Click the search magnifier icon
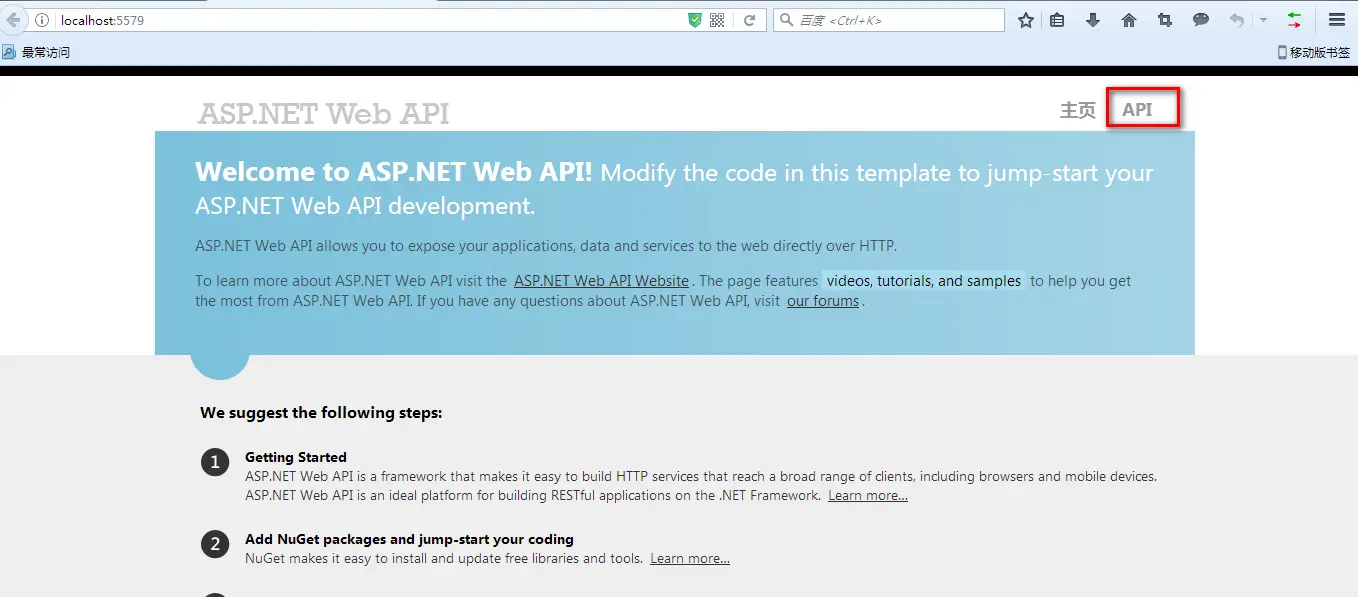The width and height of the screenshot is (1358, 597). pos(786,20)
